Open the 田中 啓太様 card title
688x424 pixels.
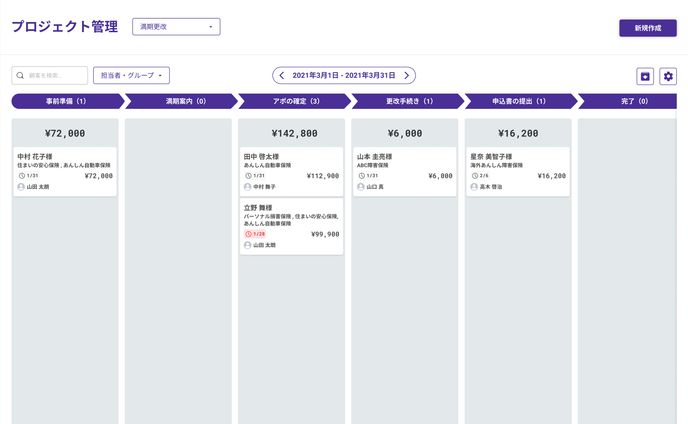tap(262, 156)
